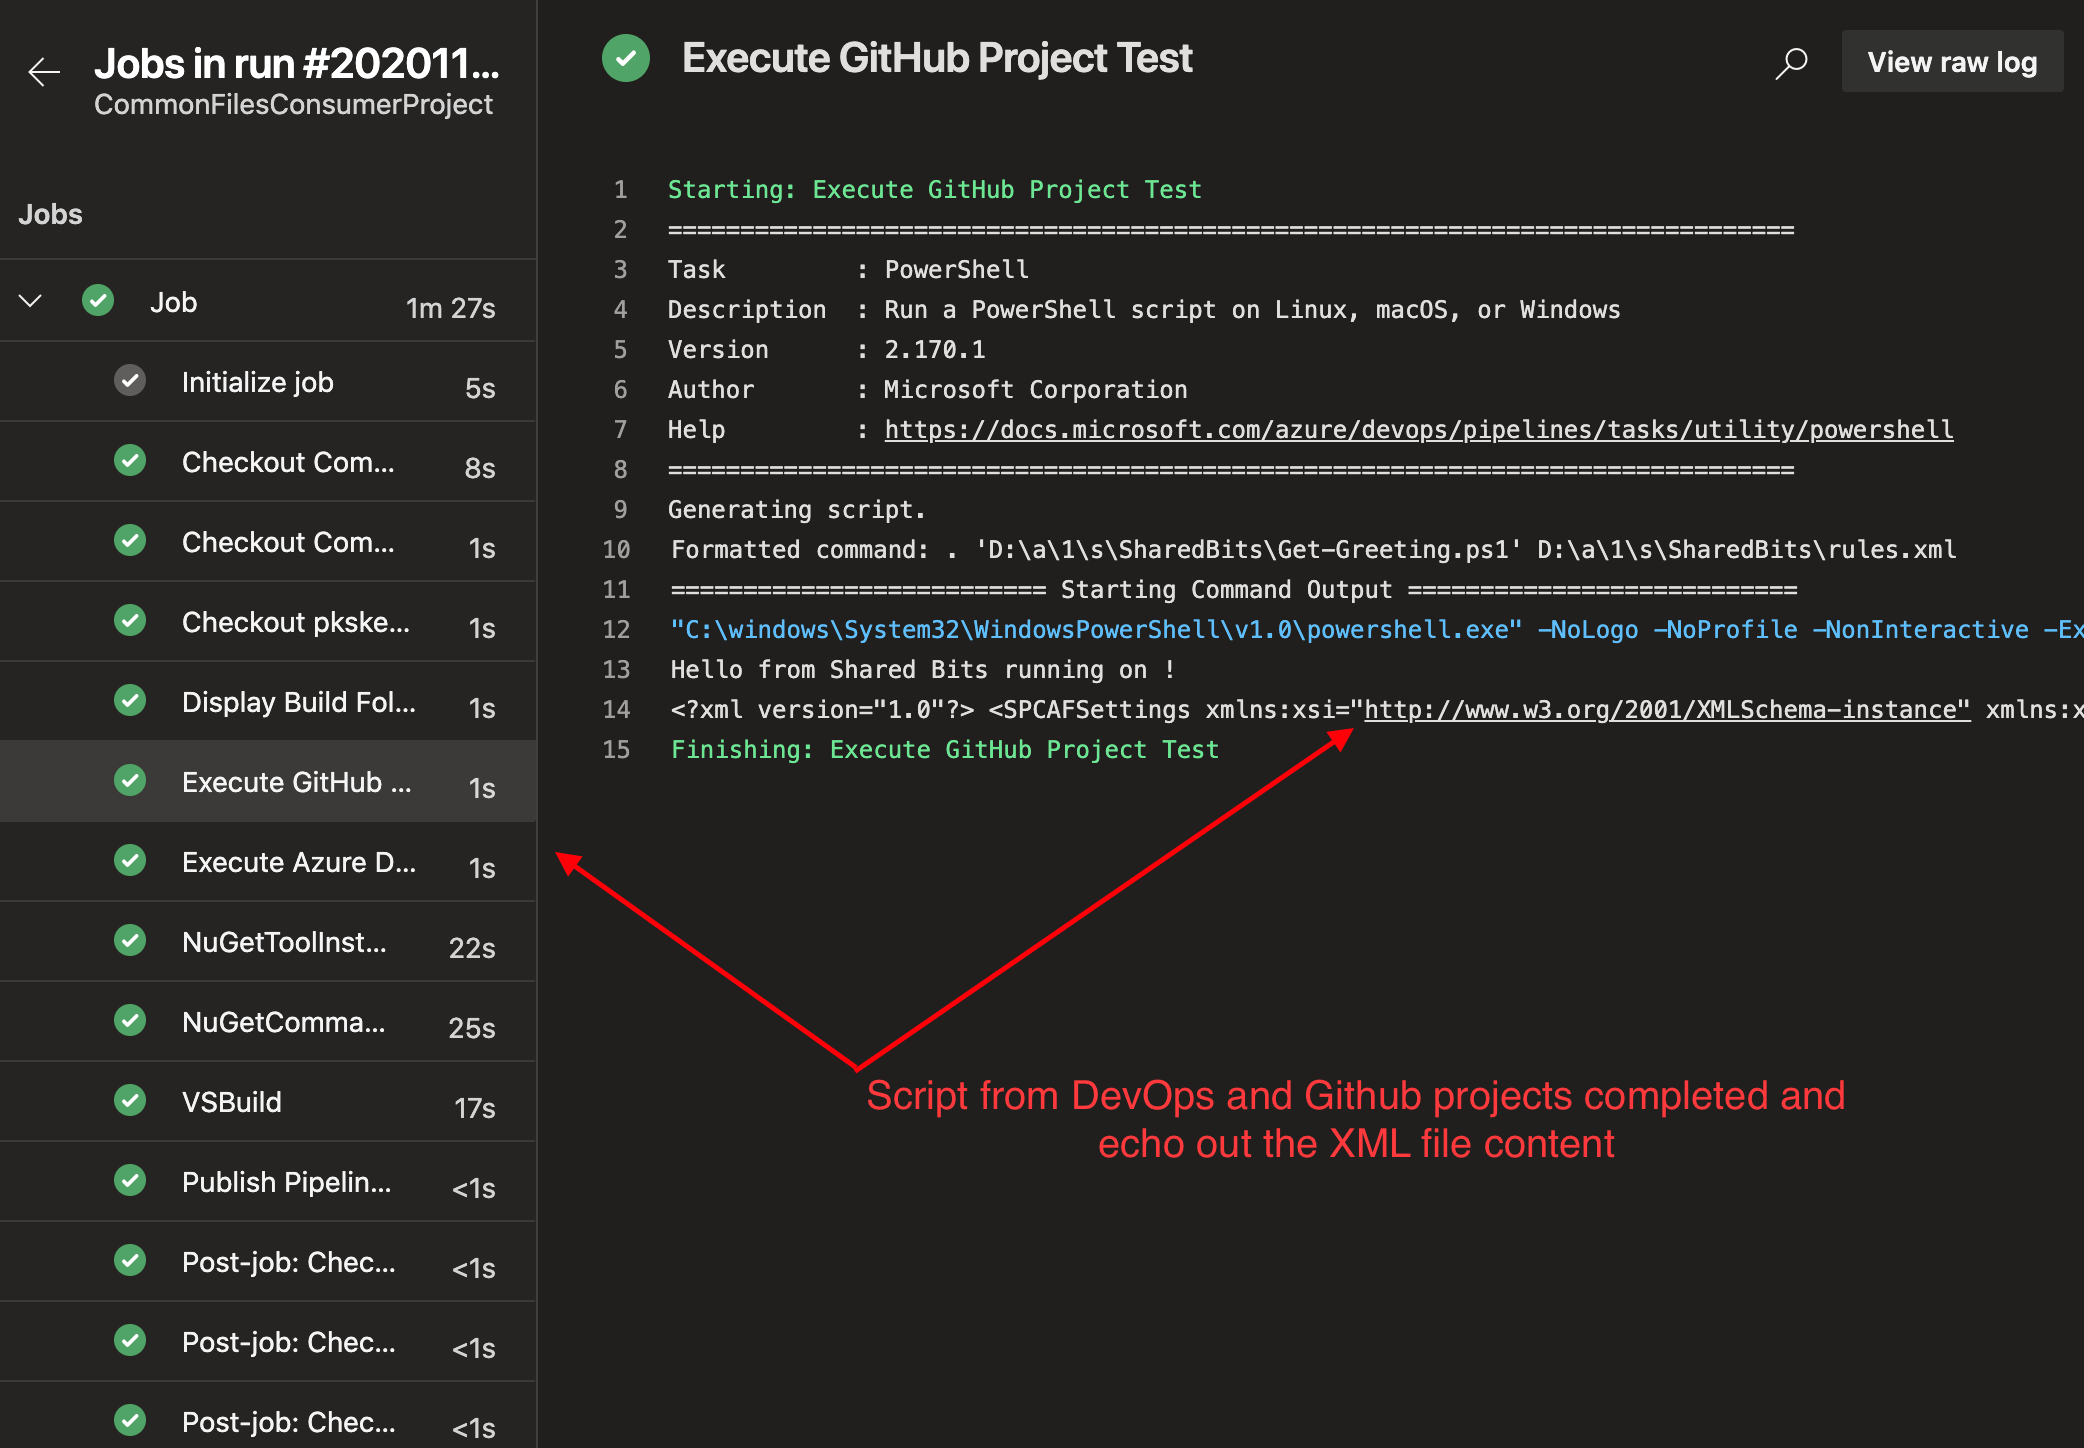Click the success icon beside Execute Azure DevOps step
Viewport: 2084px width, 1448px height.
[x=130, y=861]
